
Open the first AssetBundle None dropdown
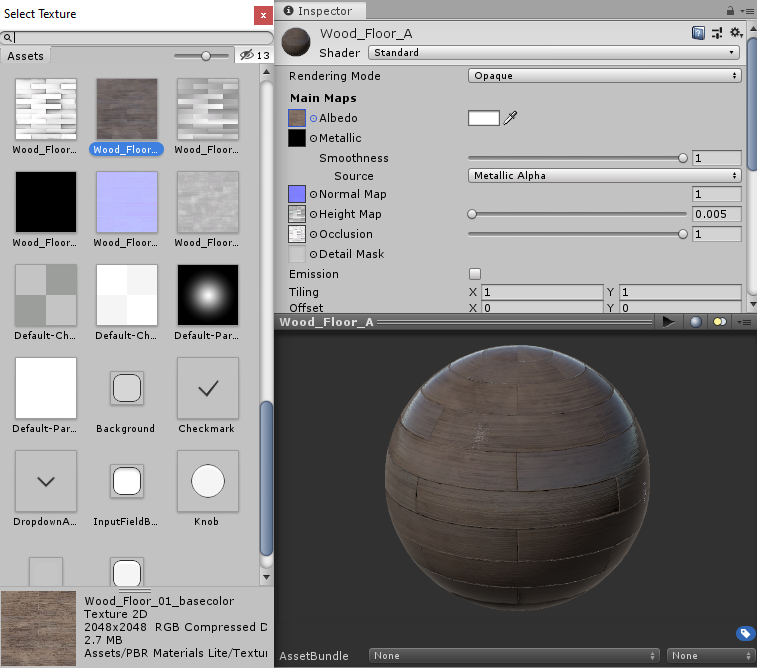pos(514,656)
